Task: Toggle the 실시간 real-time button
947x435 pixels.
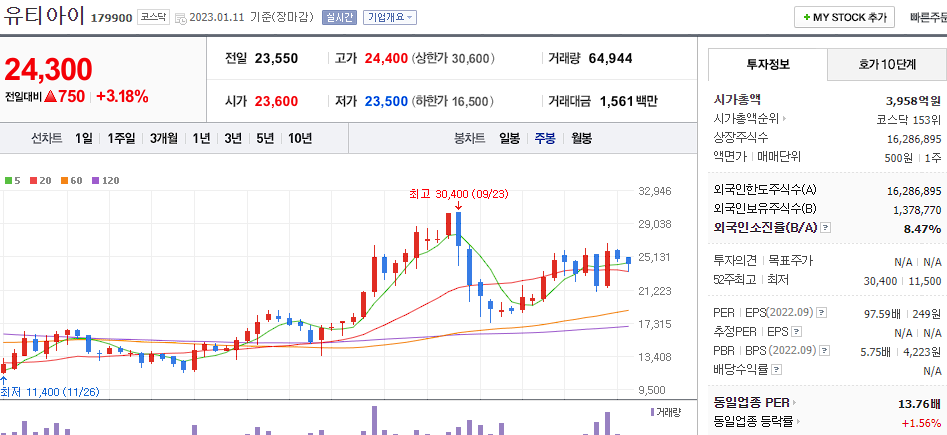Action: 340,18
